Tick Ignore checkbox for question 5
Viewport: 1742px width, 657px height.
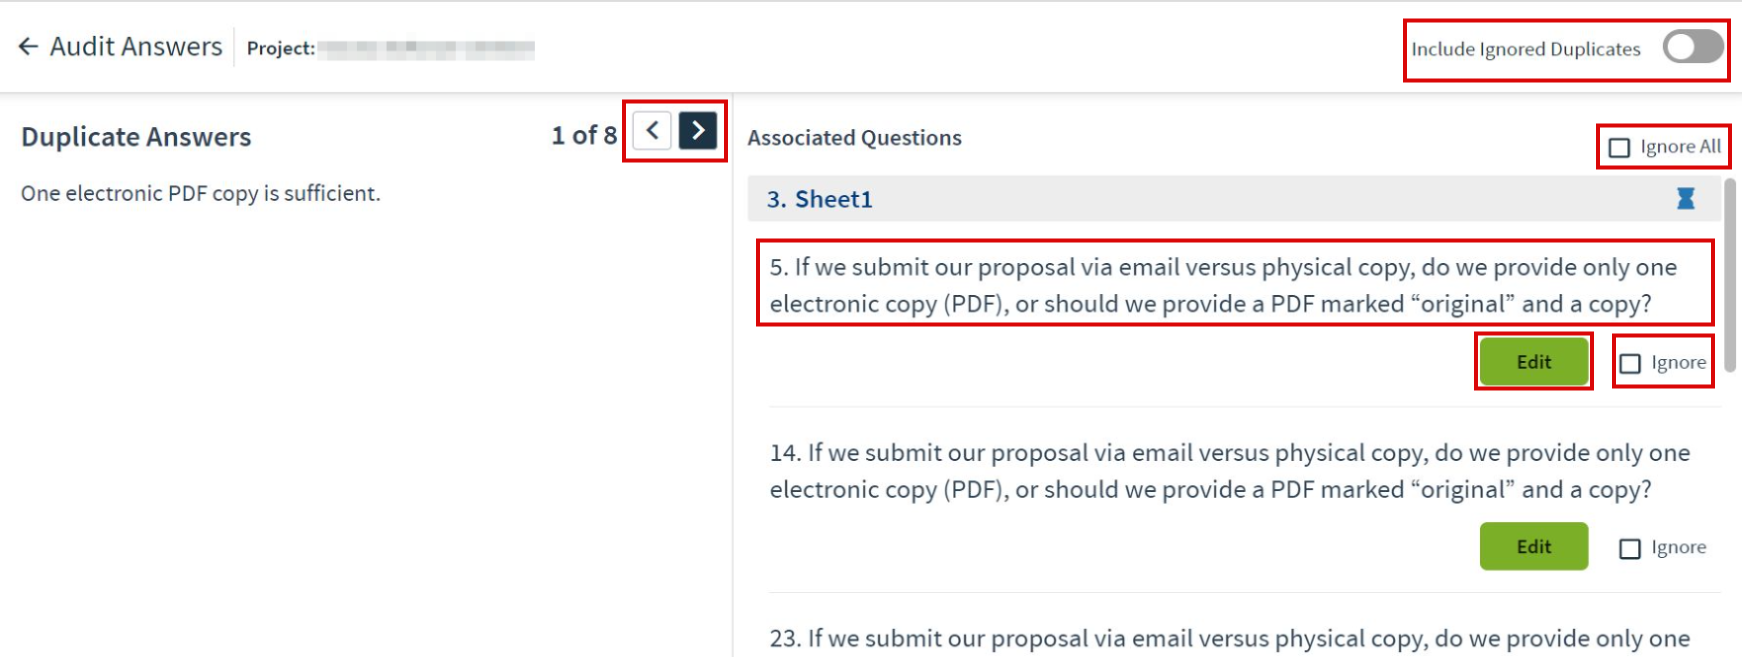pyautogui.click(x=1630, y=364)
